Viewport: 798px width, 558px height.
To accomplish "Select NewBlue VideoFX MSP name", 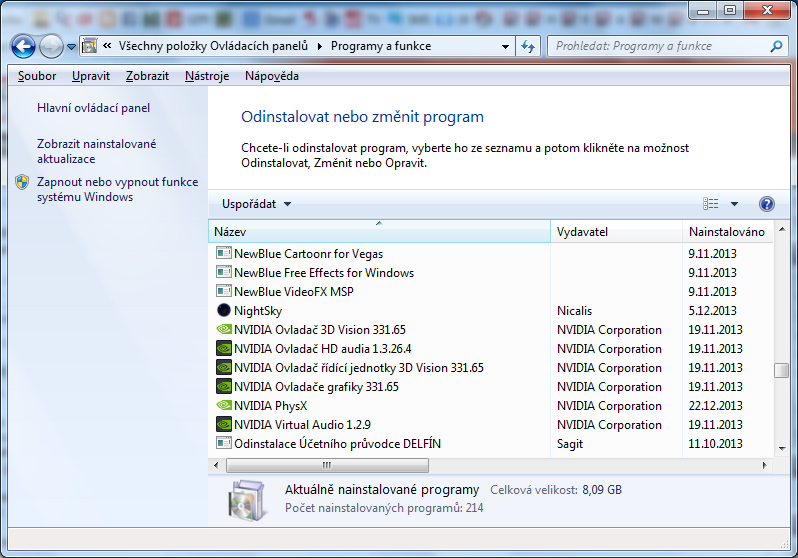I will click(294, 292).
